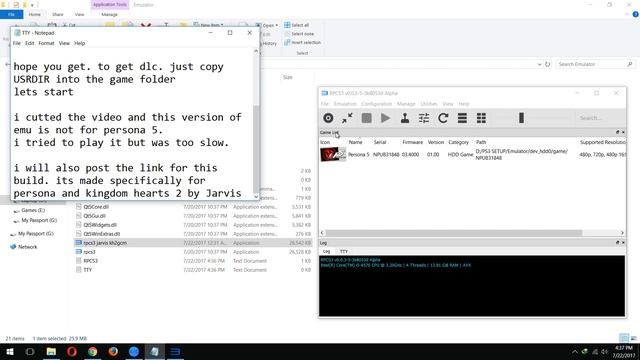Open Home ribbon tab in File Explorer
Viewport: 640px width, 360px height.
click(35, 15)
